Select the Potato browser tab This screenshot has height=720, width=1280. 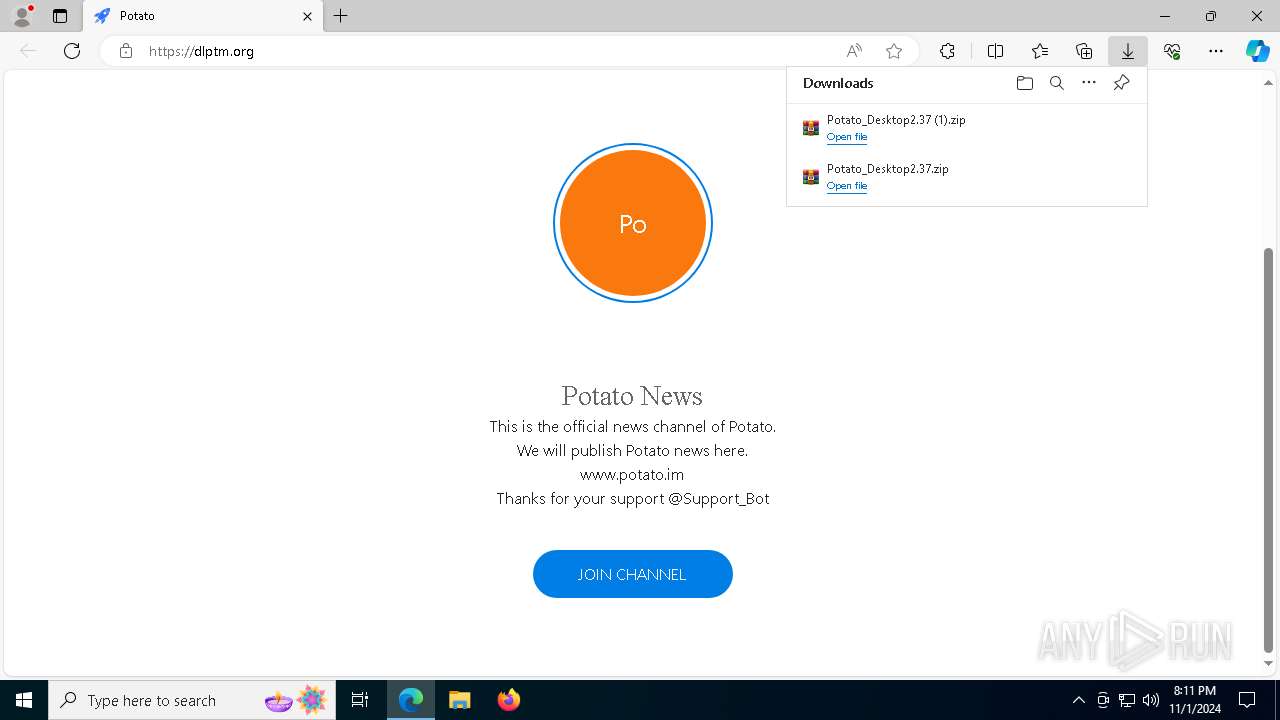tap(203, 16)
